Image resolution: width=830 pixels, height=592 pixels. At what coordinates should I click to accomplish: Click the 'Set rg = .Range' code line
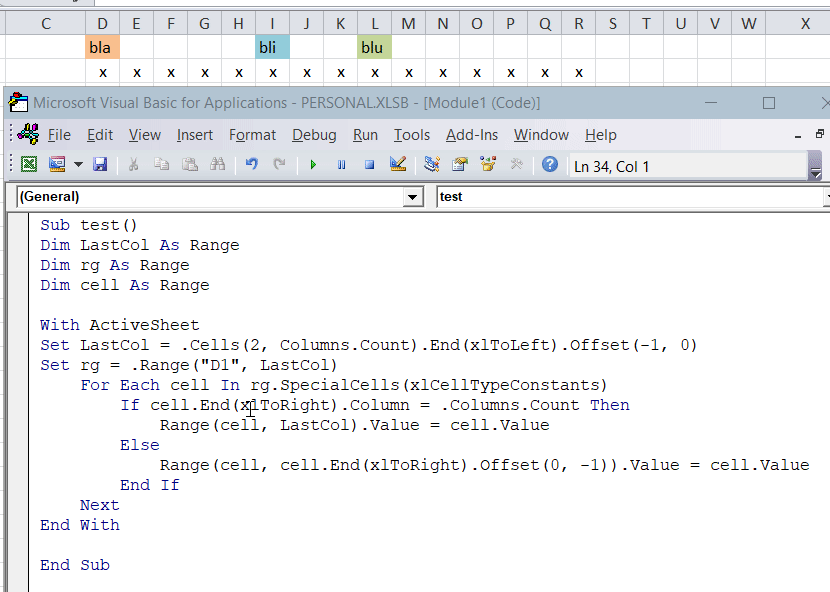[188, 365]
